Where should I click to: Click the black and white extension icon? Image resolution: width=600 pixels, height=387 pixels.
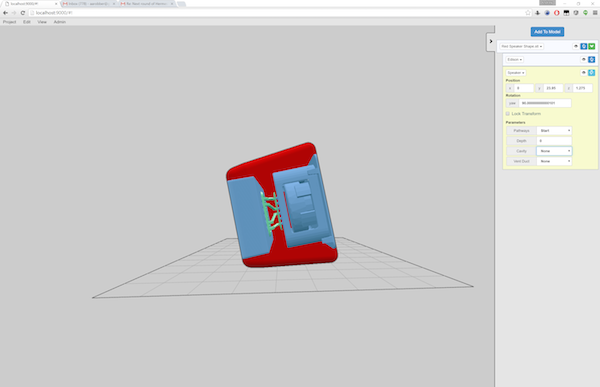[566, 13]
